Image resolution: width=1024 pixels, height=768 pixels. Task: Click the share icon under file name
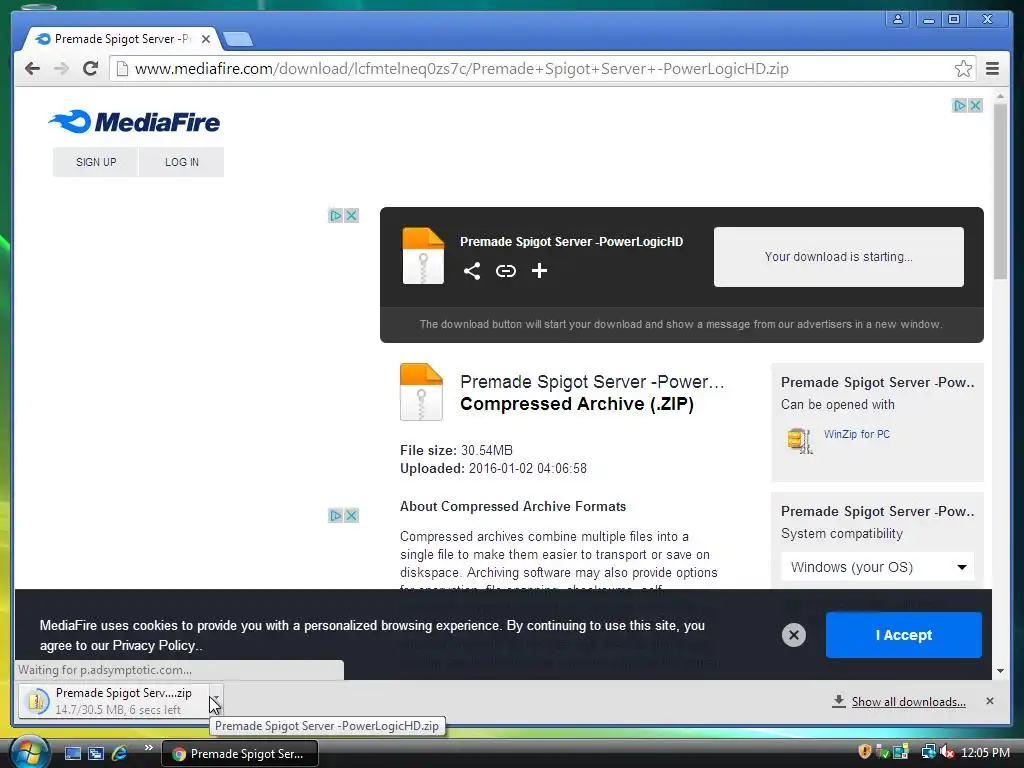472,271
